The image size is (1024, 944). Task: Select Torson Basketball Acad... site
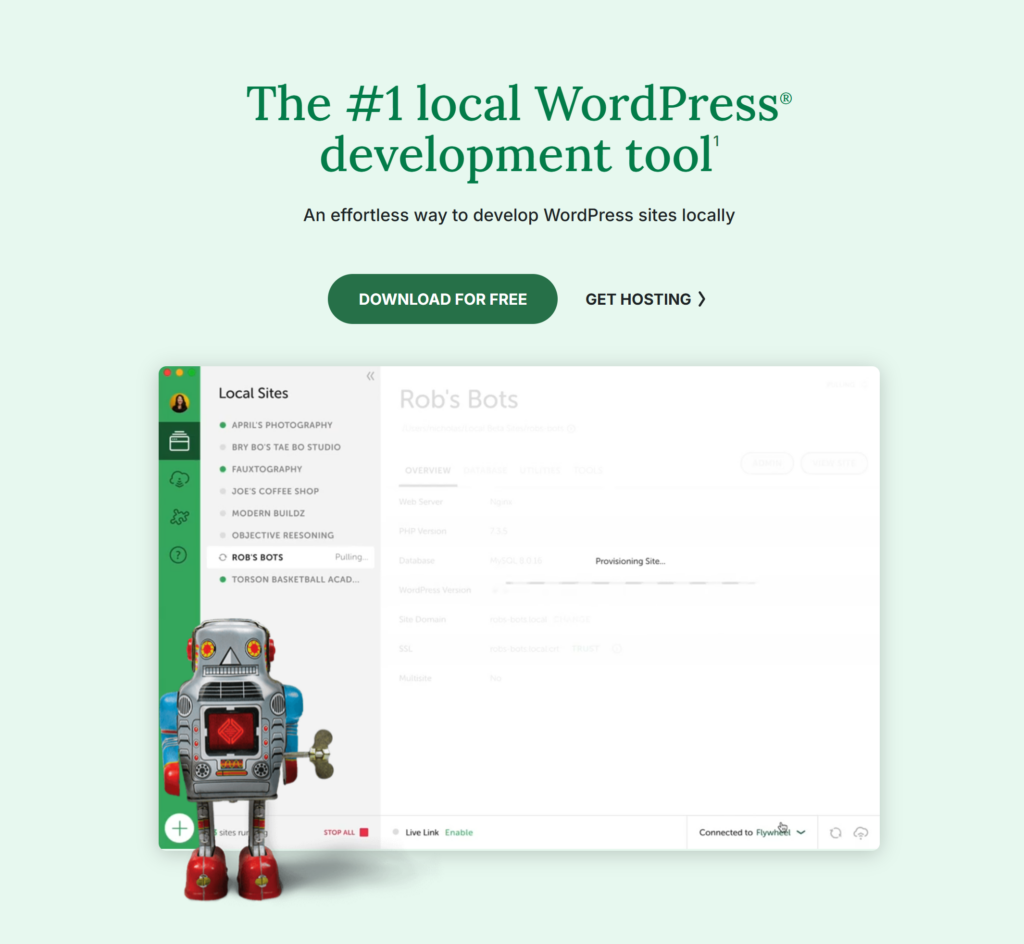click(x=295, y=580)
